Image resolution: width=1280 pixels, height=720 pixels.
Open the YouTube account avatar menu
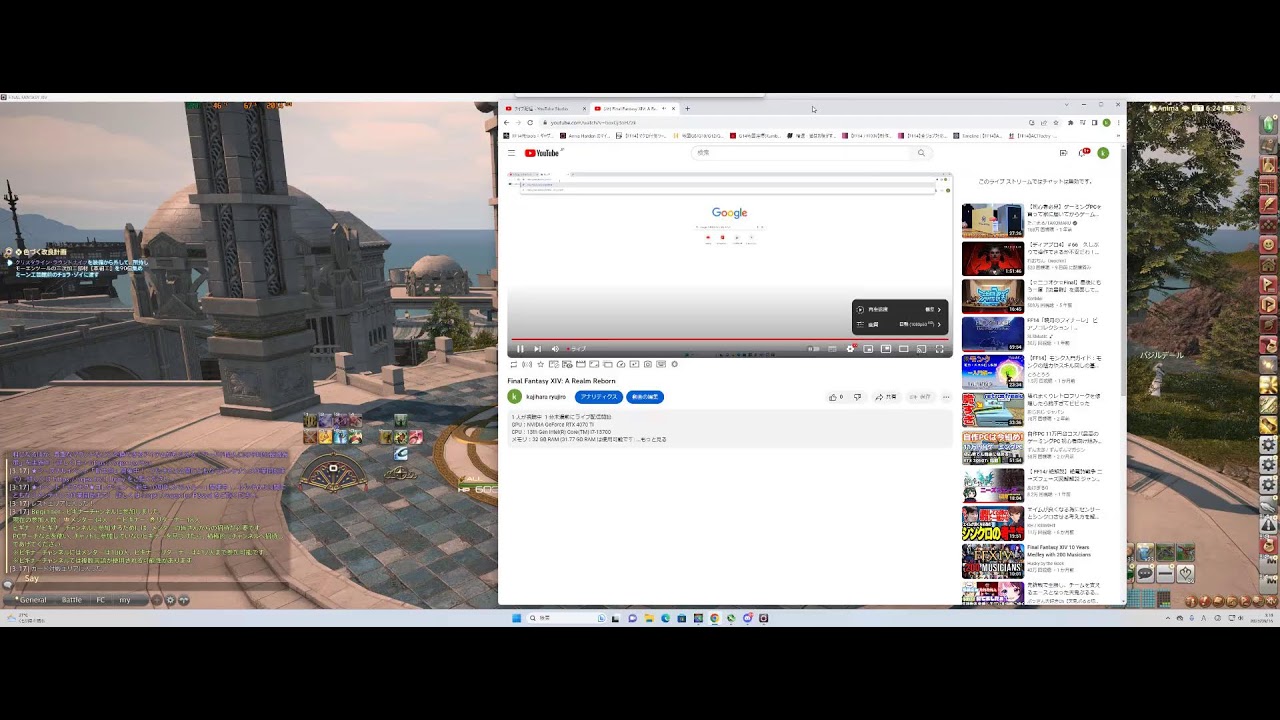click(1103, 153)
